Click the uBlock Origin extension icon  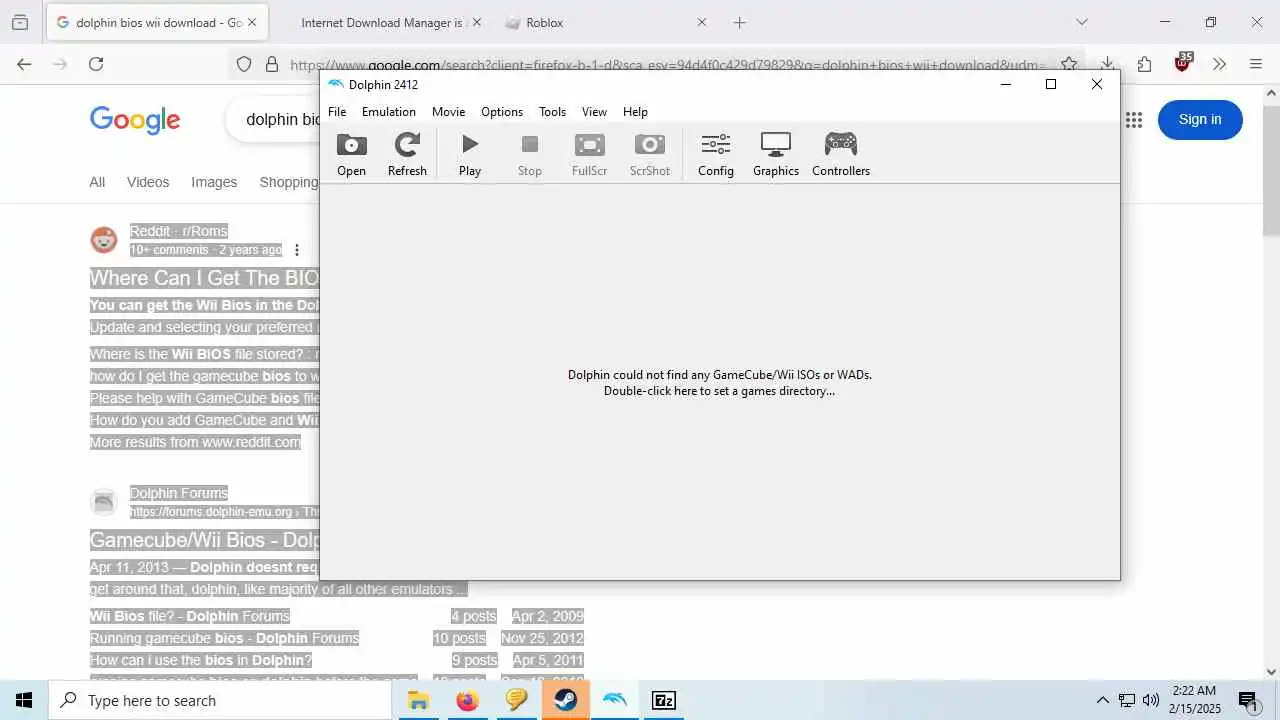(x=1183, y=63)
